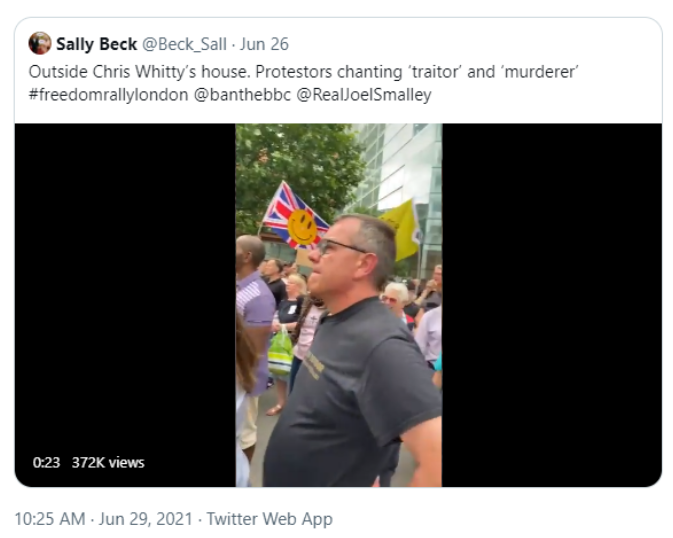The height and width of the screenshot is (538, 673).
Task: Click the black bar left of video frame
Action: [125, 305]
